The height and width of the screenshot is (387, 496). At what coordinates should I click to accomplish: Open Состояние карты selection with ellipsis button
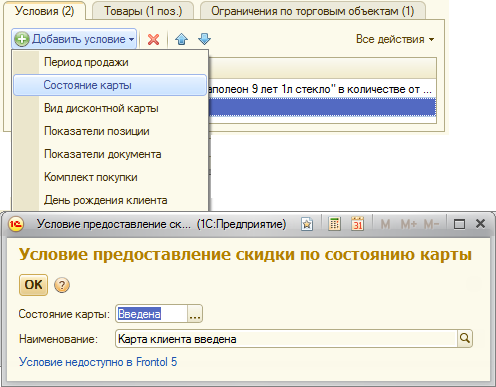click(x=195, y=314)
